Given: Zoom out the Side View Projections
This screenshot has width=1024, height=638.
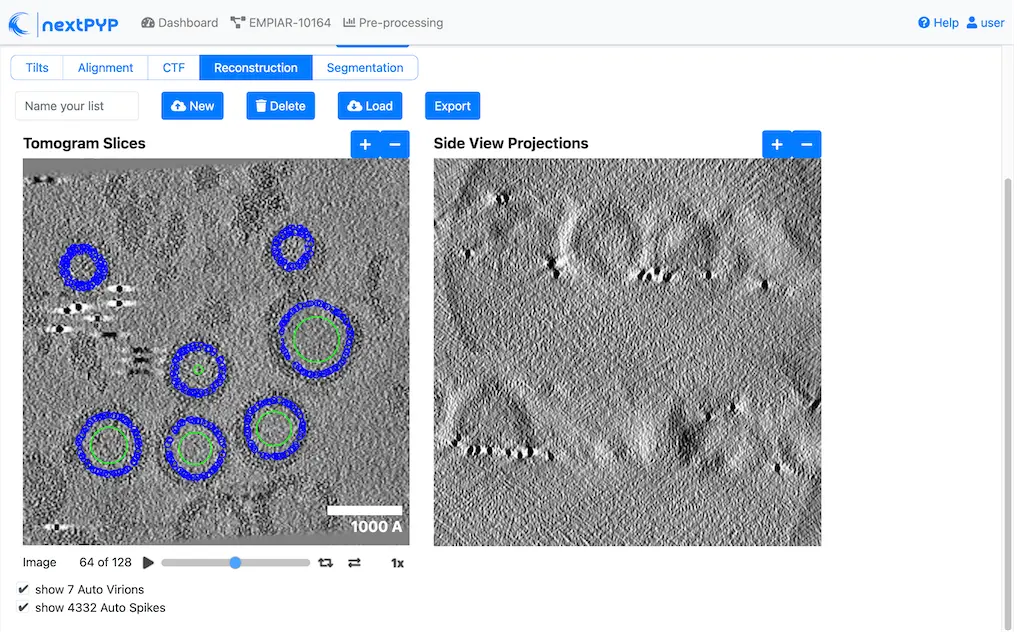Looking at the screenshot, I should 806,145.
